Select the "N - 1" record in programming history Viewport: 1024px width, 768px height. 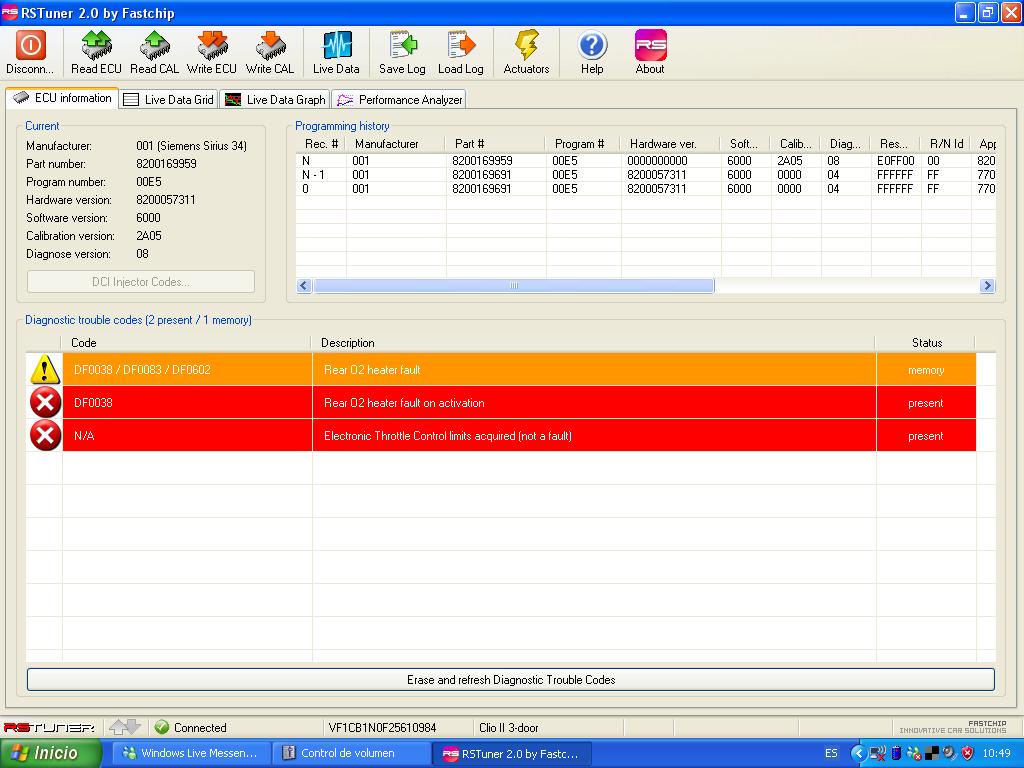point(313,175)
